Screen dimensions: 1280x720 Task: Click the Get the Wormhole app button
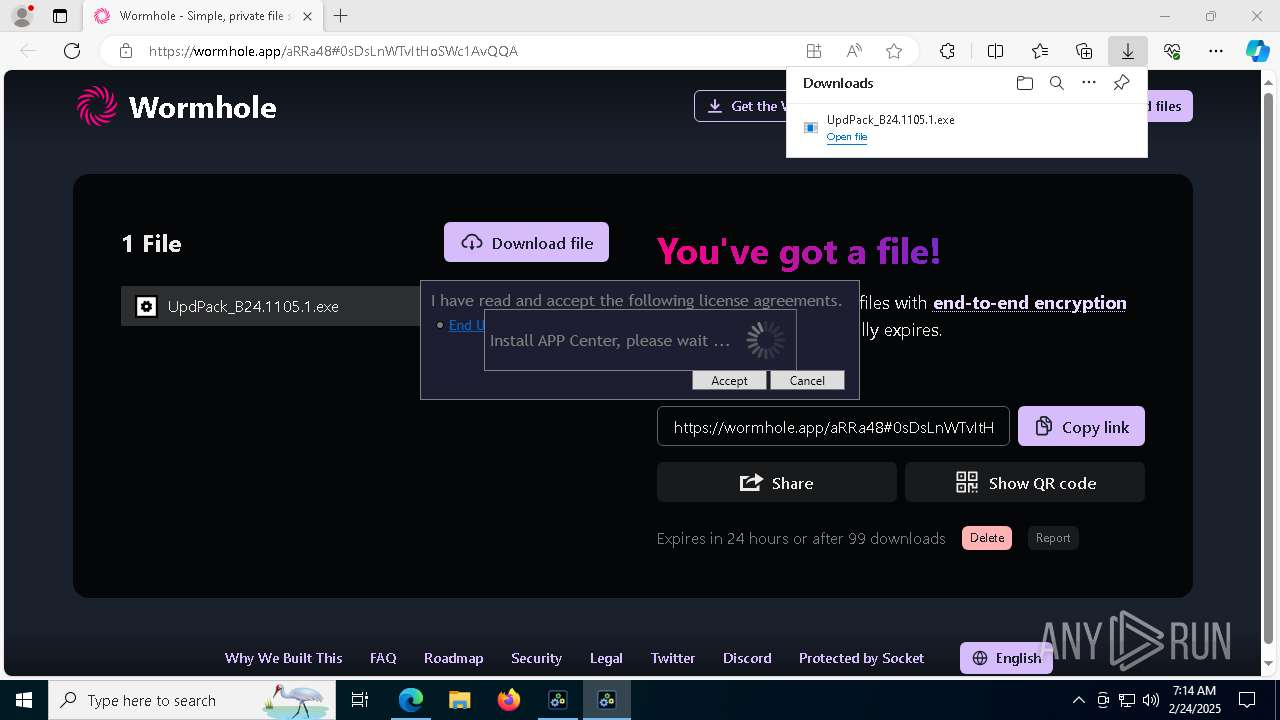[x=740, y=106]
